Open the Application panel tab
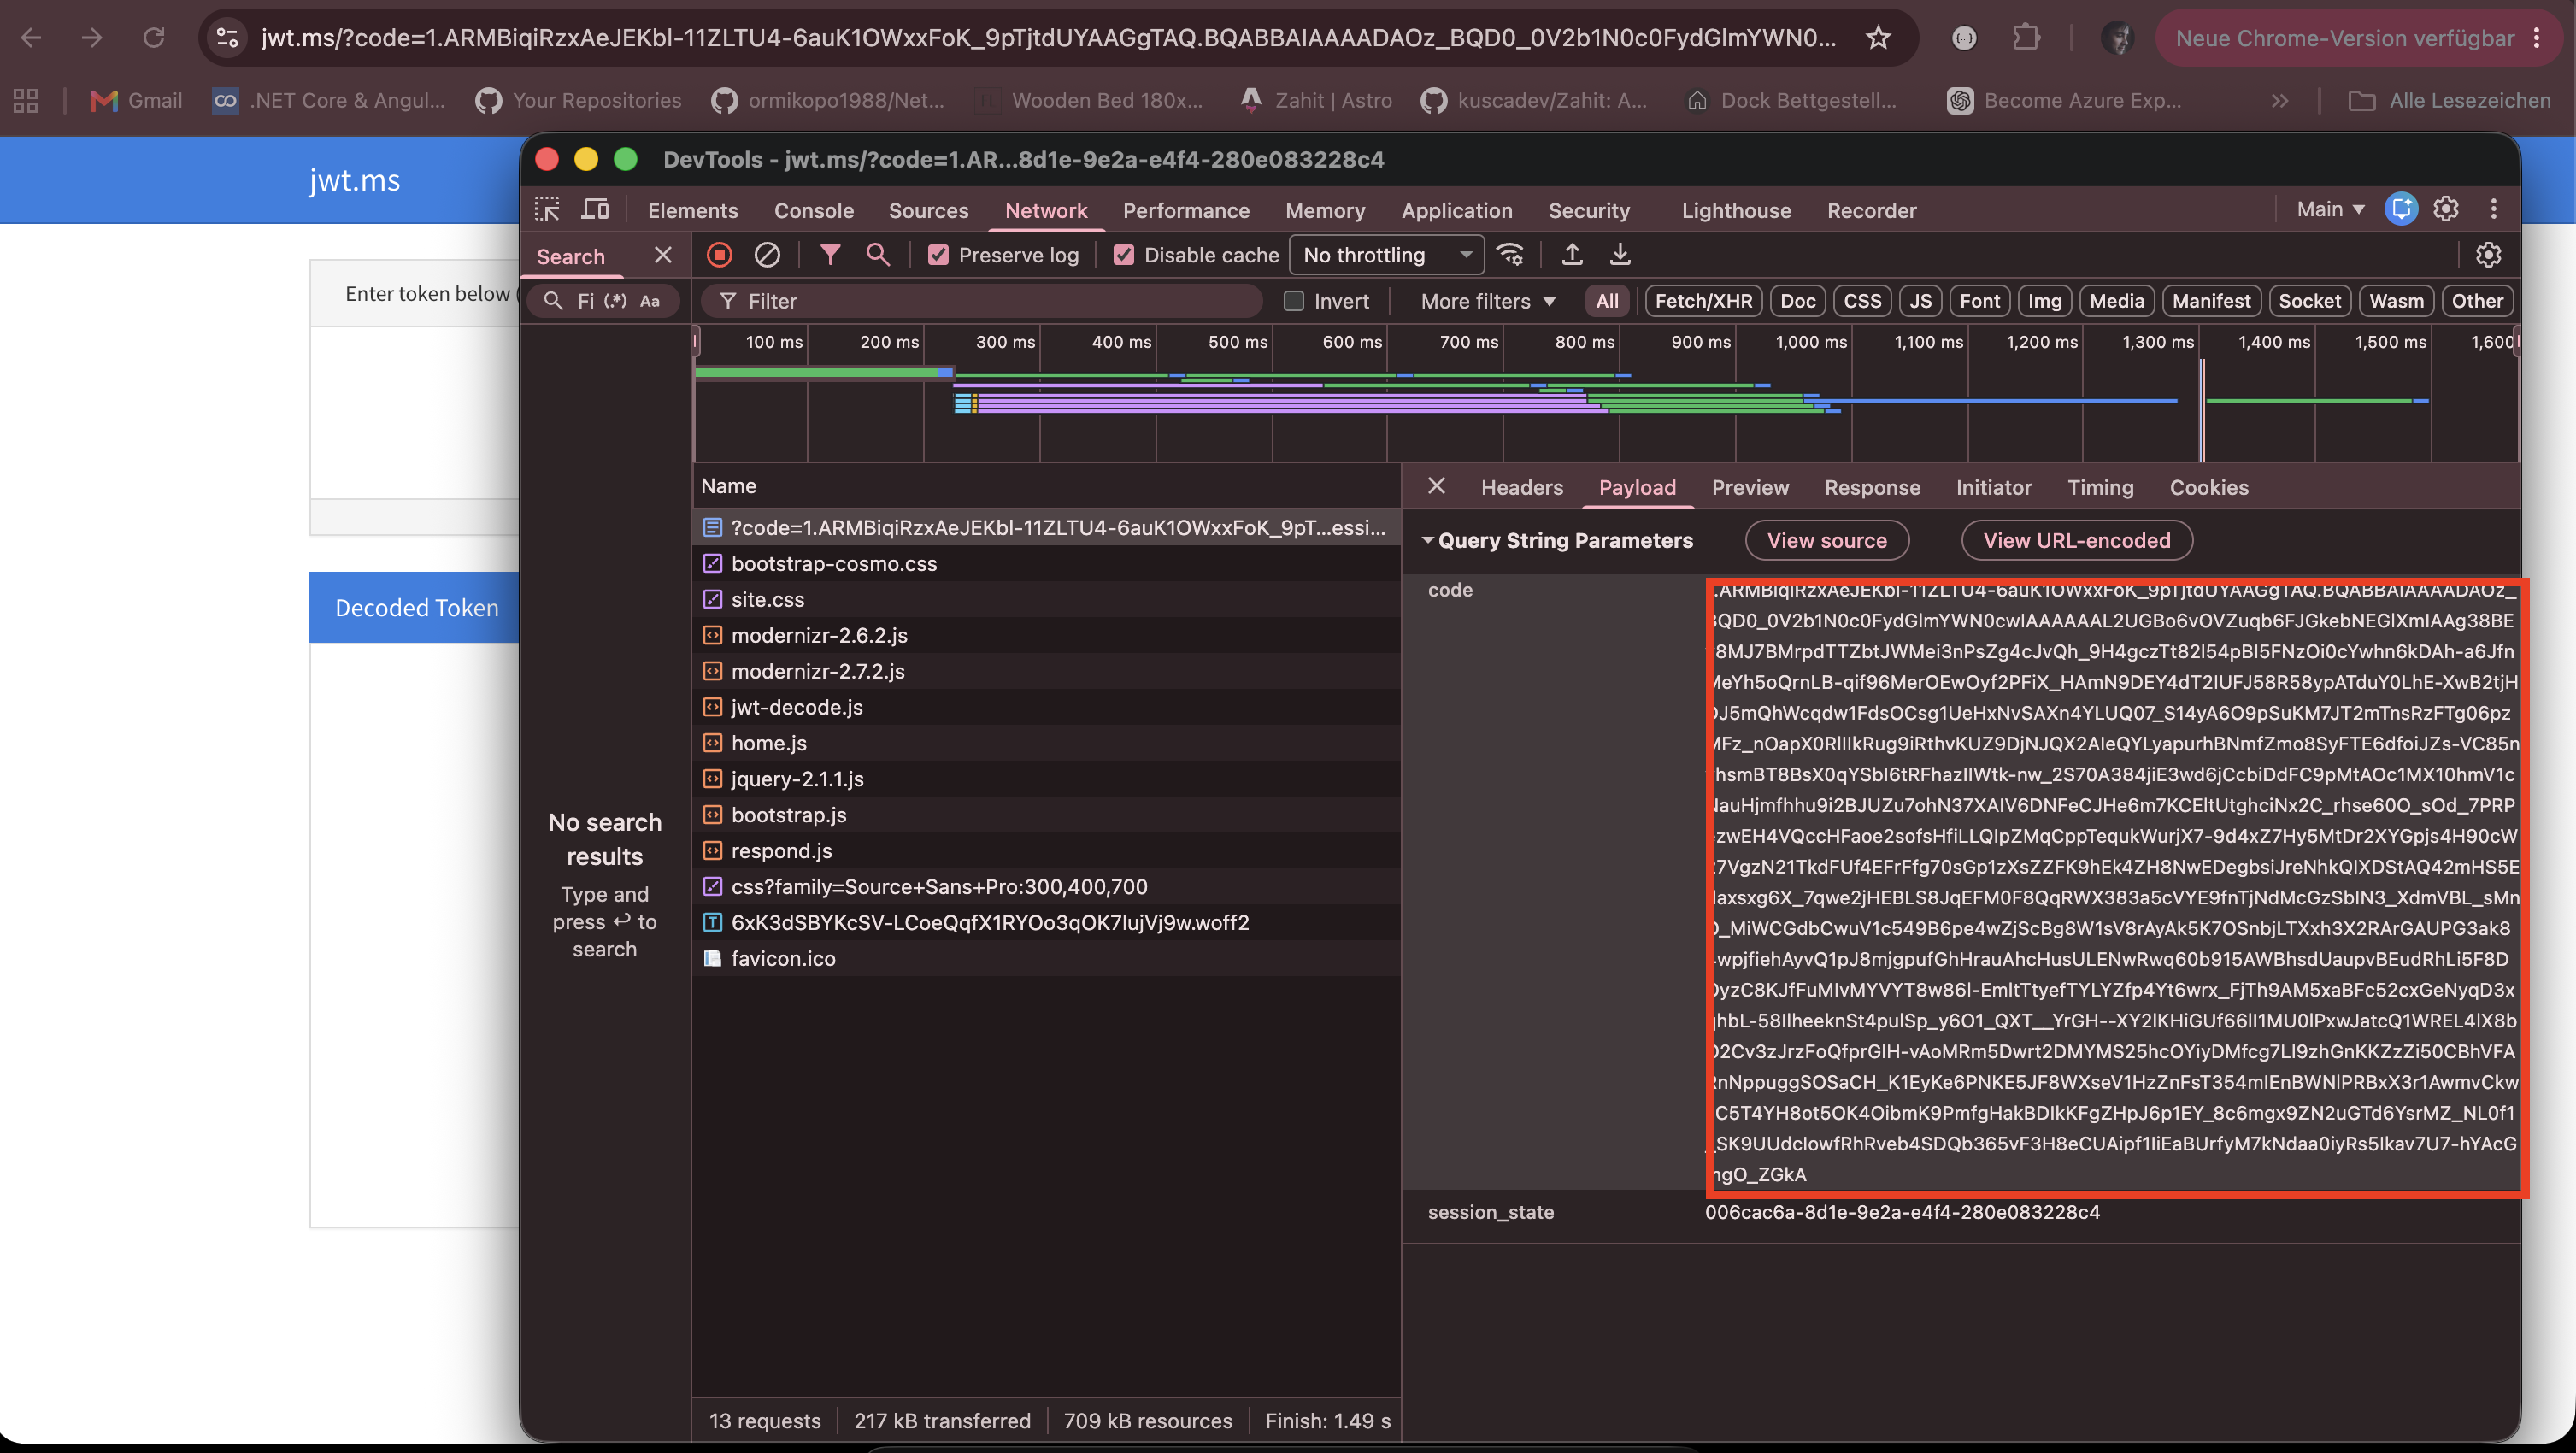The width and height of the screenshot is (2576, 1453). 1456,210
